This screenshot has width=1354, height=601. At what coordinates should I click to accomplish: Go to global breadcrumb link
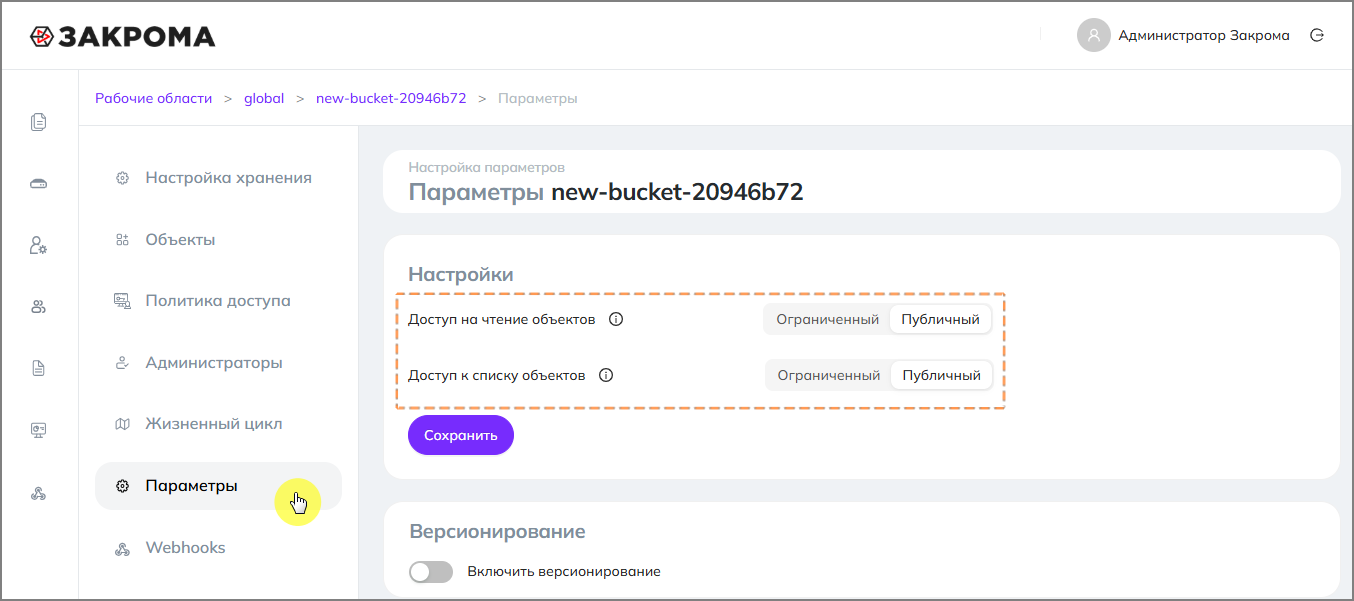(264, 98)
